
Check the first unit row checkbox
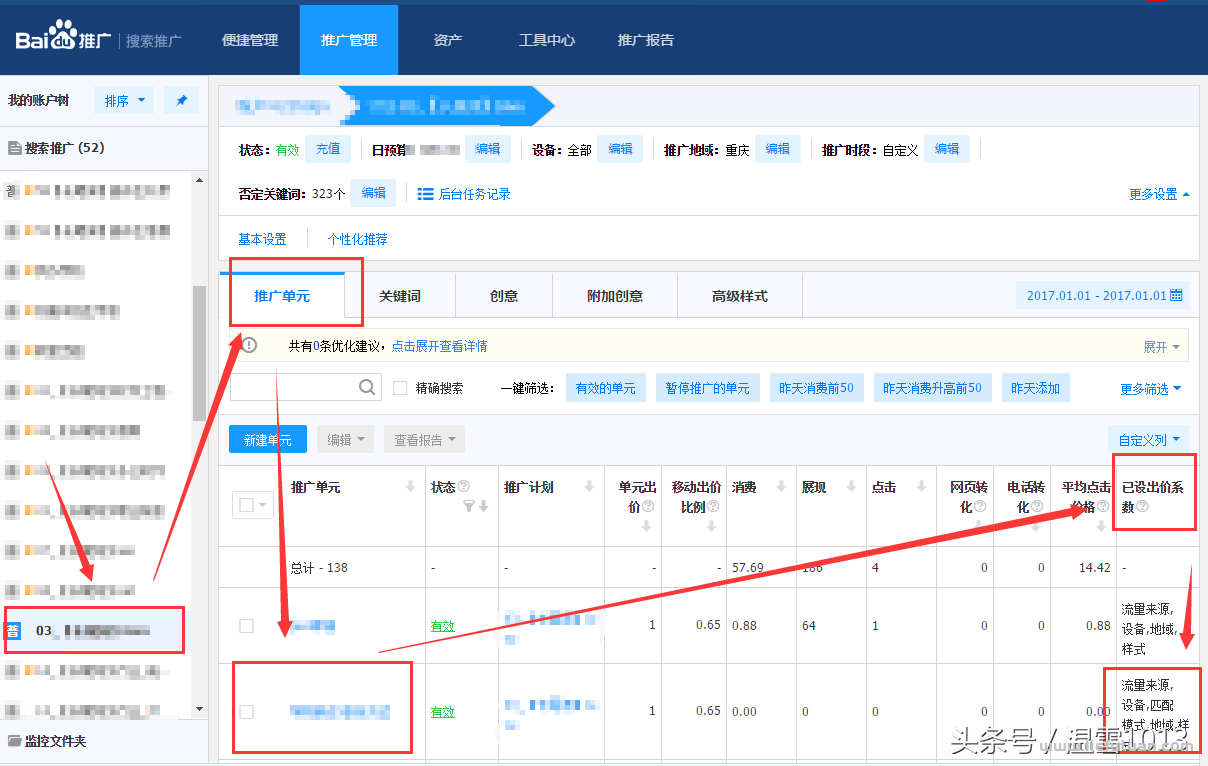246,626
